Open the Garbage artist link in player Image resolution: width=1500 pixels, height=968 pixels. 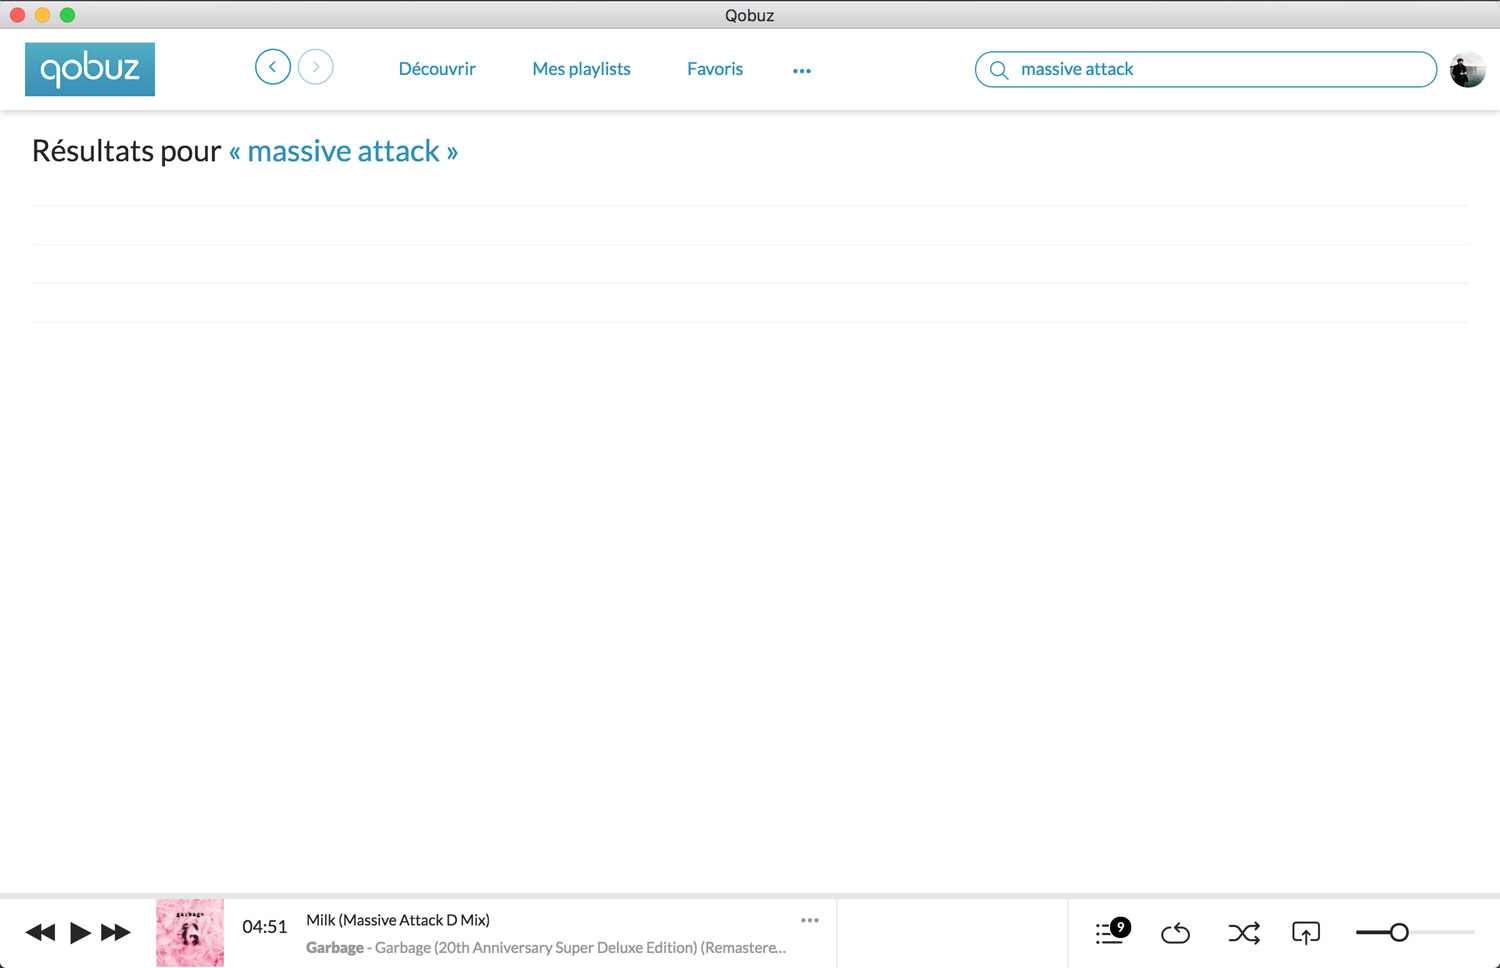(335, 947)
